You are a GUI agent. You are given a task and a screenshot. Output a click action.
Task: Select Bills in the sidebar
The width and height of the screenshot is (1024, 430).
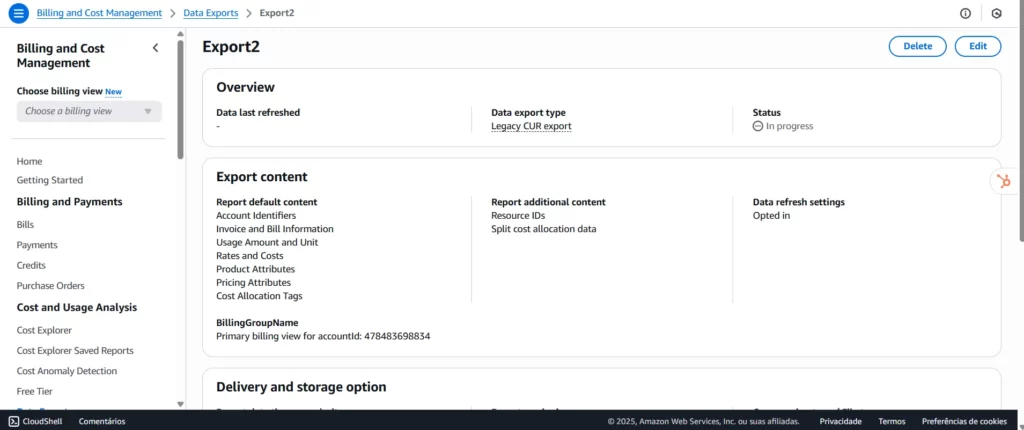point(25,225)
